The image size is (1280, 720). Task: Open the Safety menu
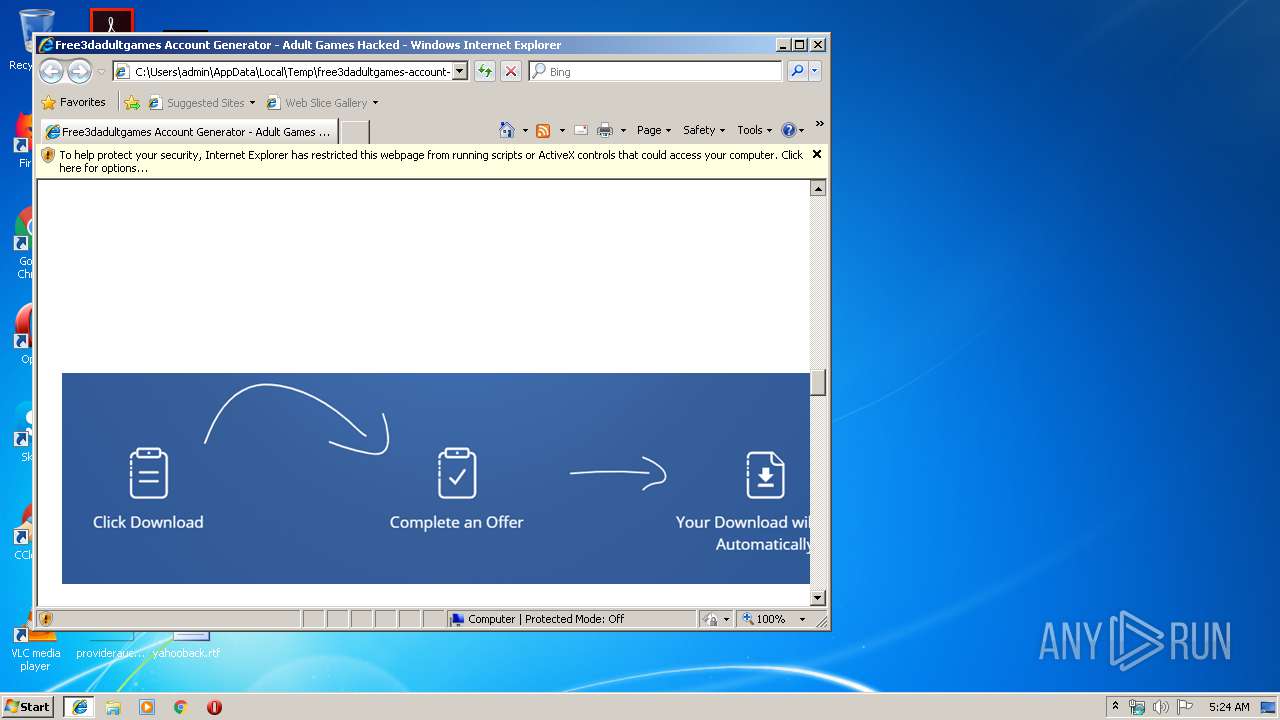pyautogui.click(x=704, y=130)
